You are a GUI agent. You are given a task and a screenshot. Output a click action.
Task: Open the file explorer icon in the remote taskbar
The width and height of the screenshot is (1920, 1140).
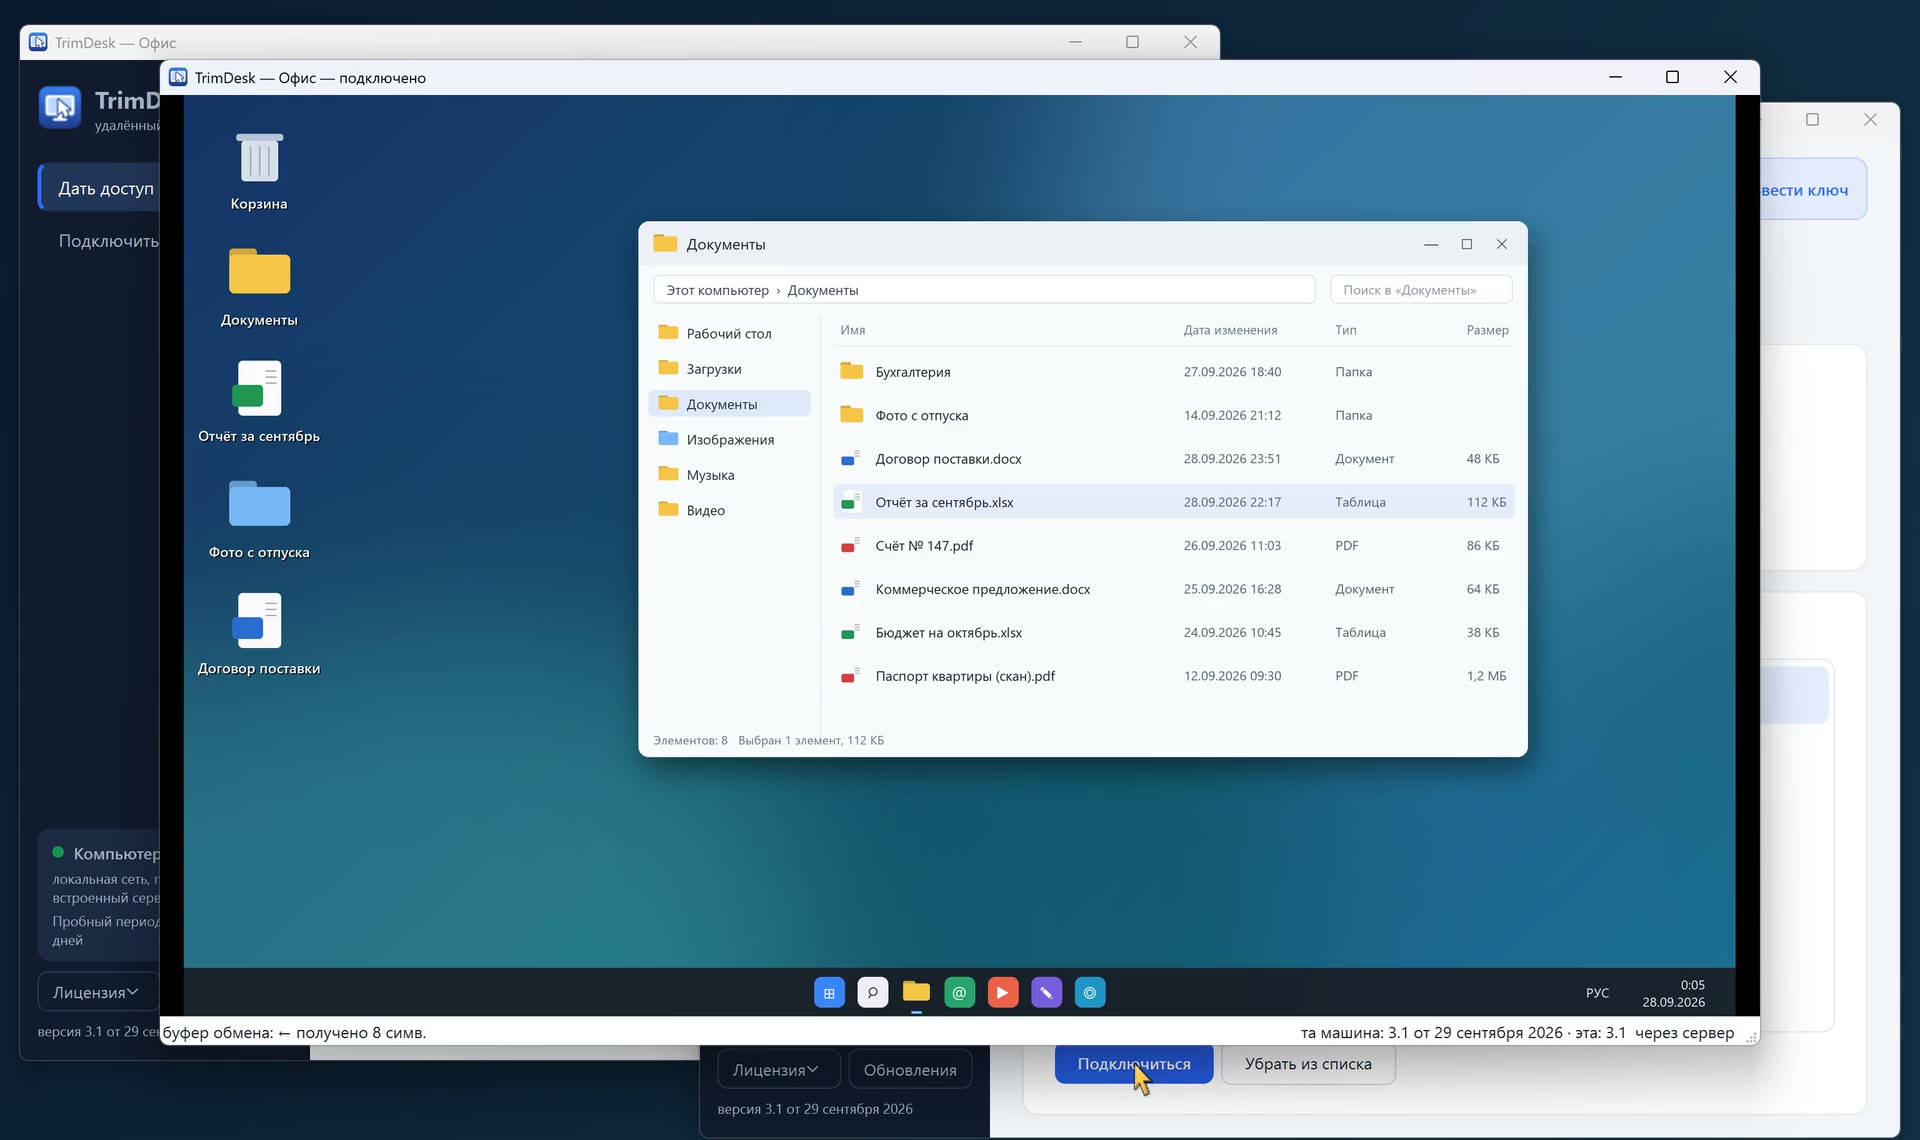(916, 993)
